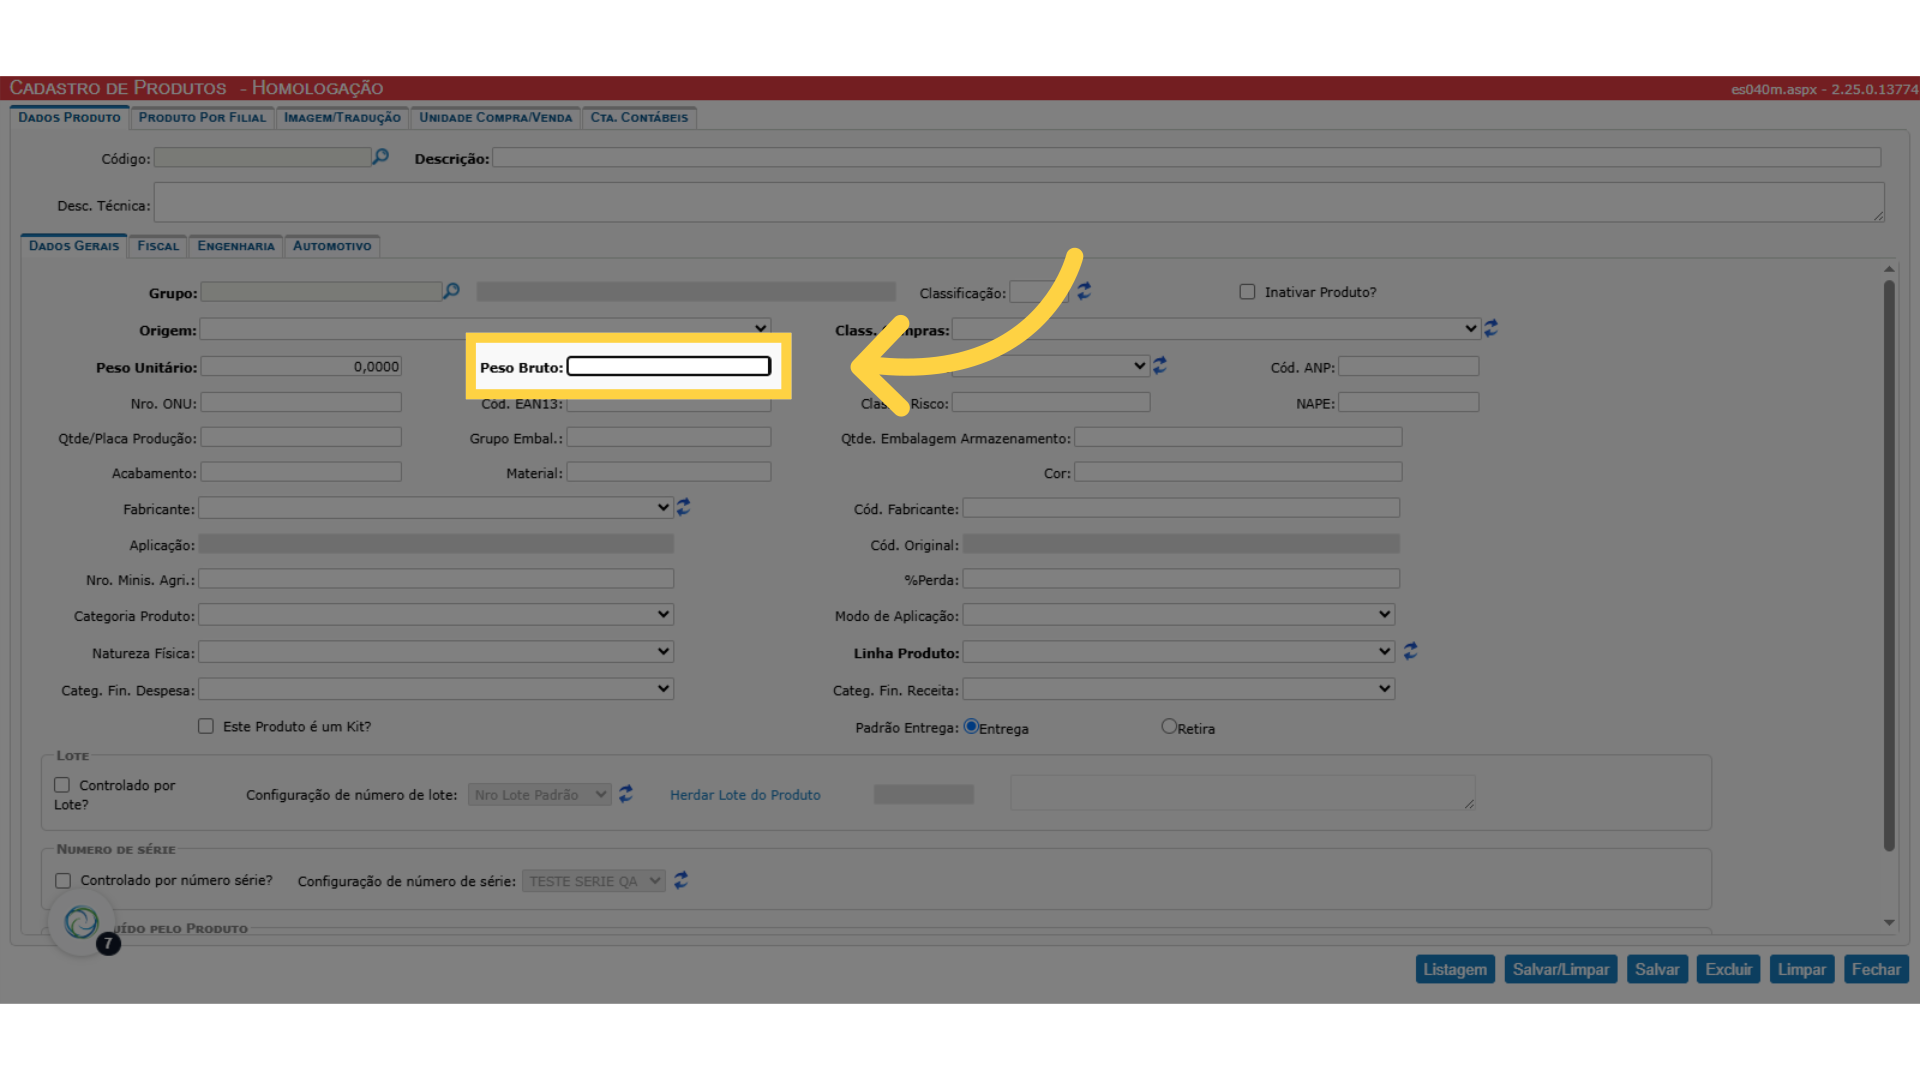
Task: Open the Imagem/Tradução tab
Action: 342,118
